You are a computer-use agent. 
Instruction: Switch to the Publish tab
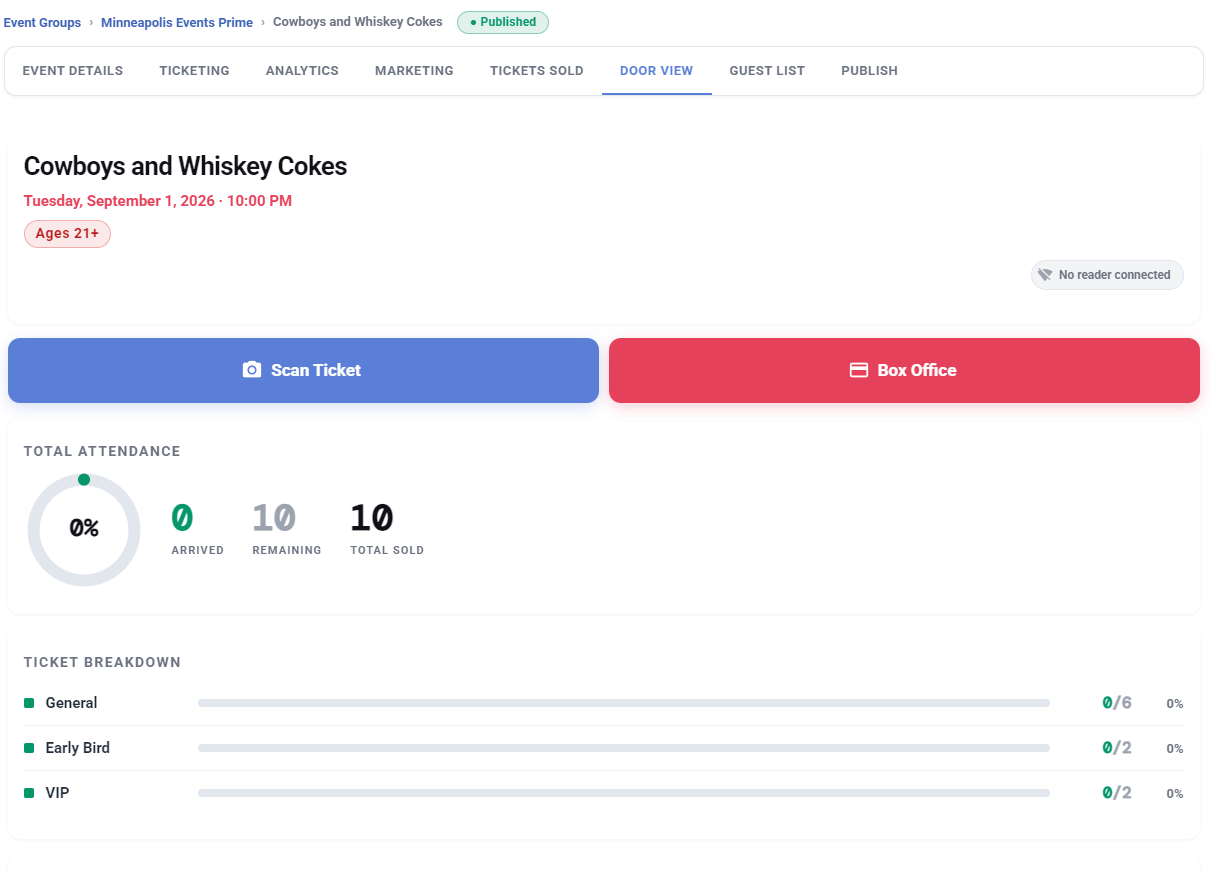(869, 71)
